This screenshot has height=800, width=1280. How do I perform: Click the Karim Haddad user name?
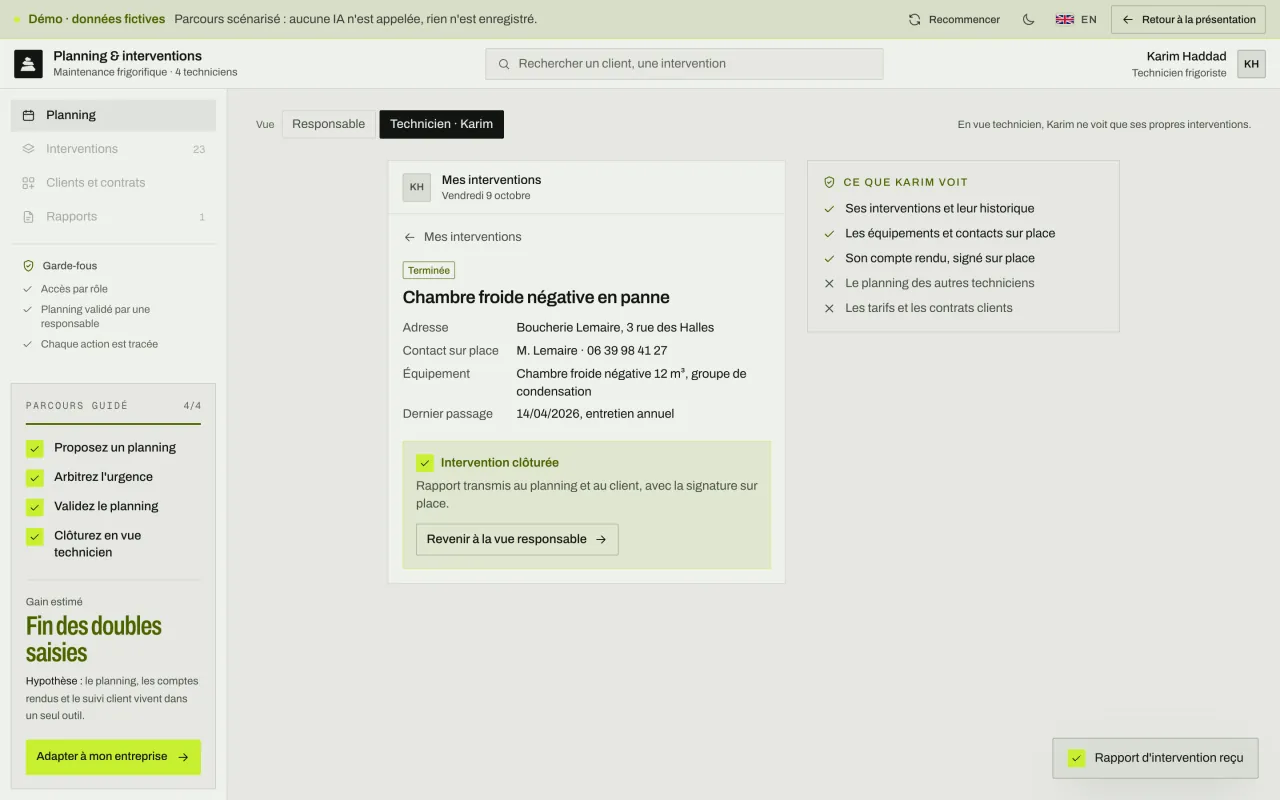pyautogui.click(x=1186, y=56)
